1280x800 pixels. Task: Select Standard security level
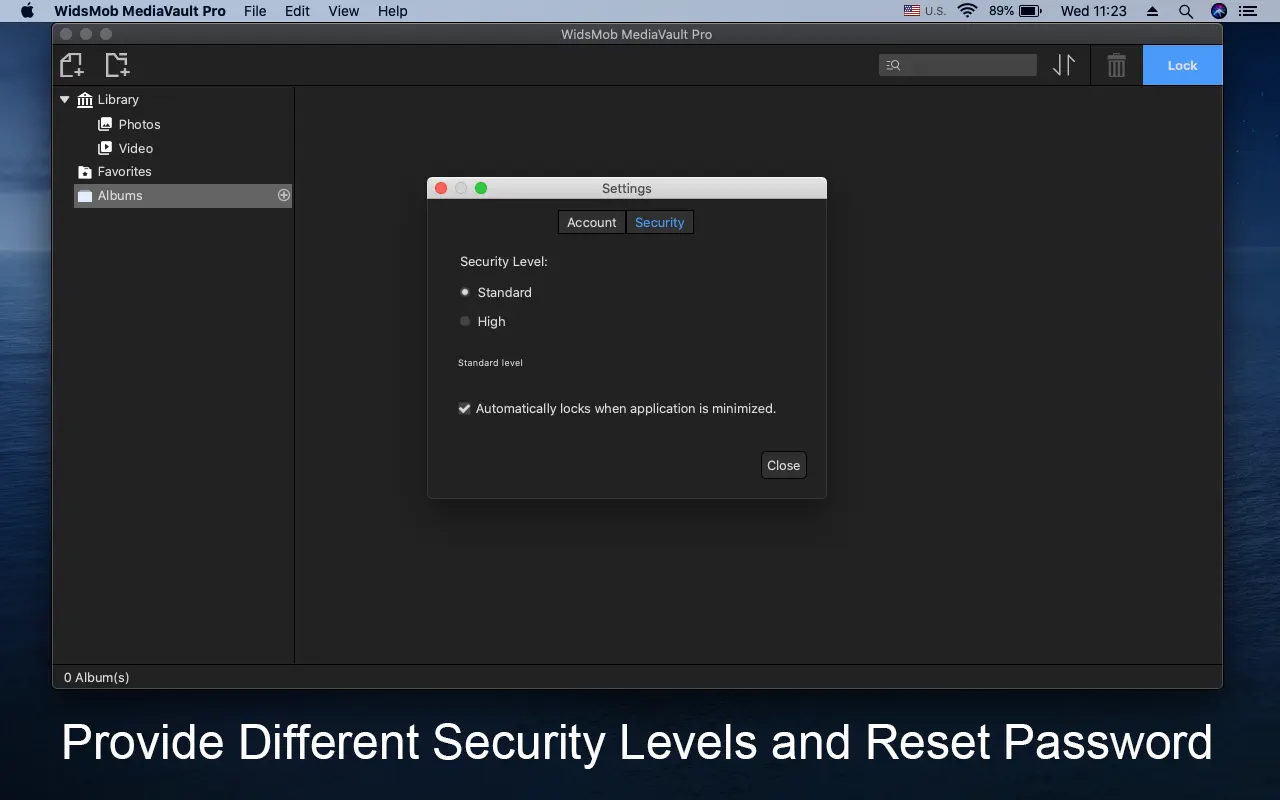[465, 292]
